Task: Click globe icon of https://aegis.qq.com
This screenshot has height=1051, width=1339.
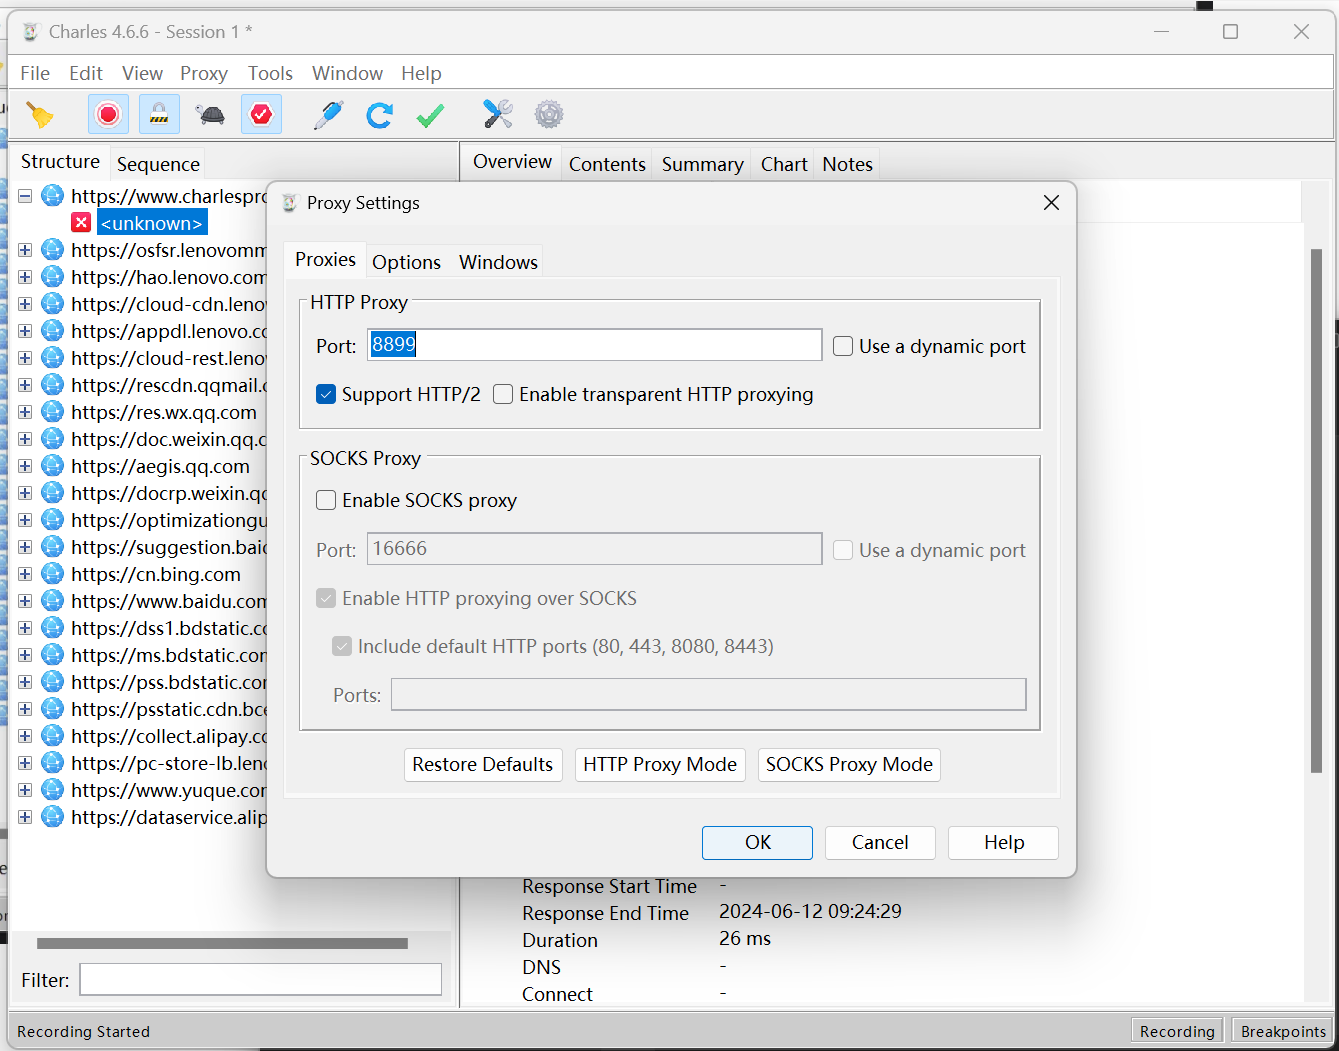Action: click(53, 466)
